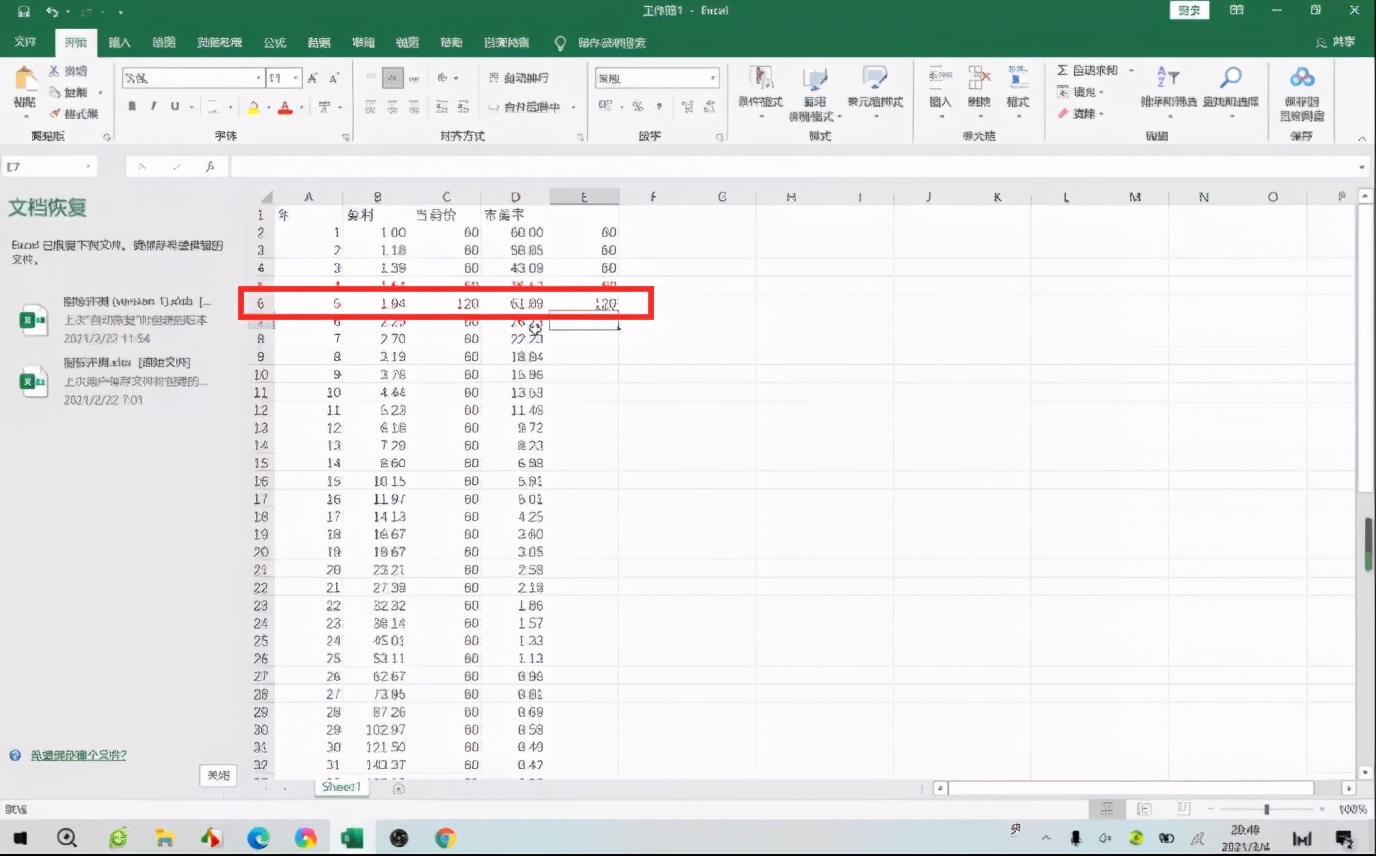Click the Close button in Document Recovery pane
This screenshot has height=856, width=1376.
[218, 775]
